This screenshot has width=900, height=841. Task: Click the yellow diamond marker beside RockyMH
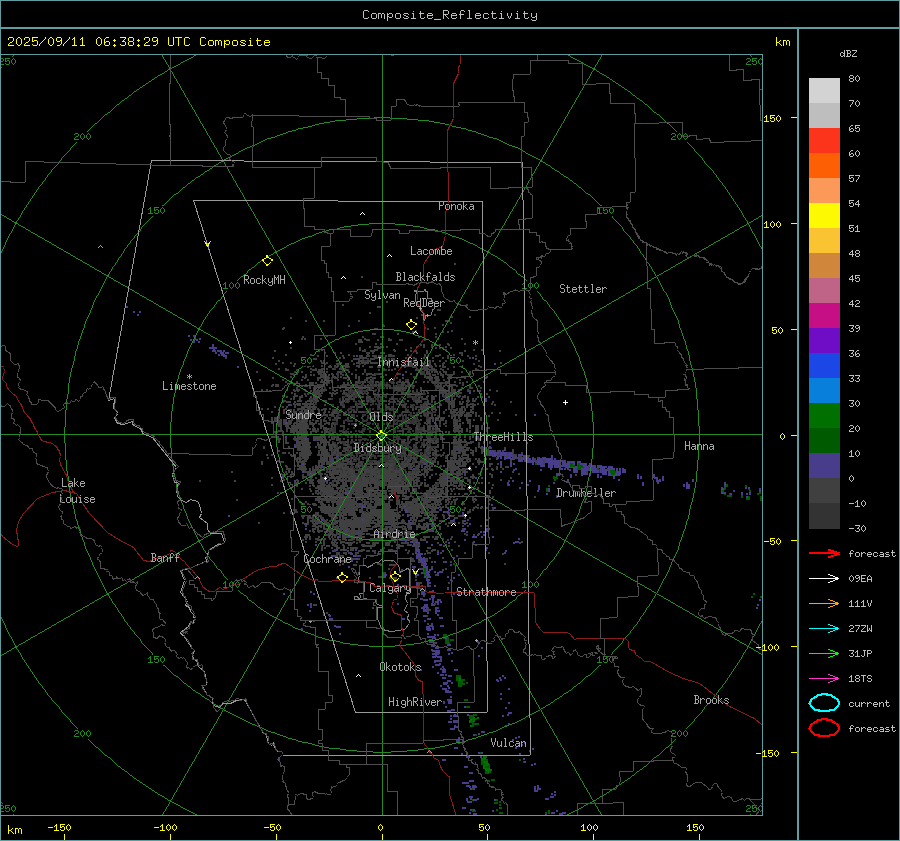[267, 261]
